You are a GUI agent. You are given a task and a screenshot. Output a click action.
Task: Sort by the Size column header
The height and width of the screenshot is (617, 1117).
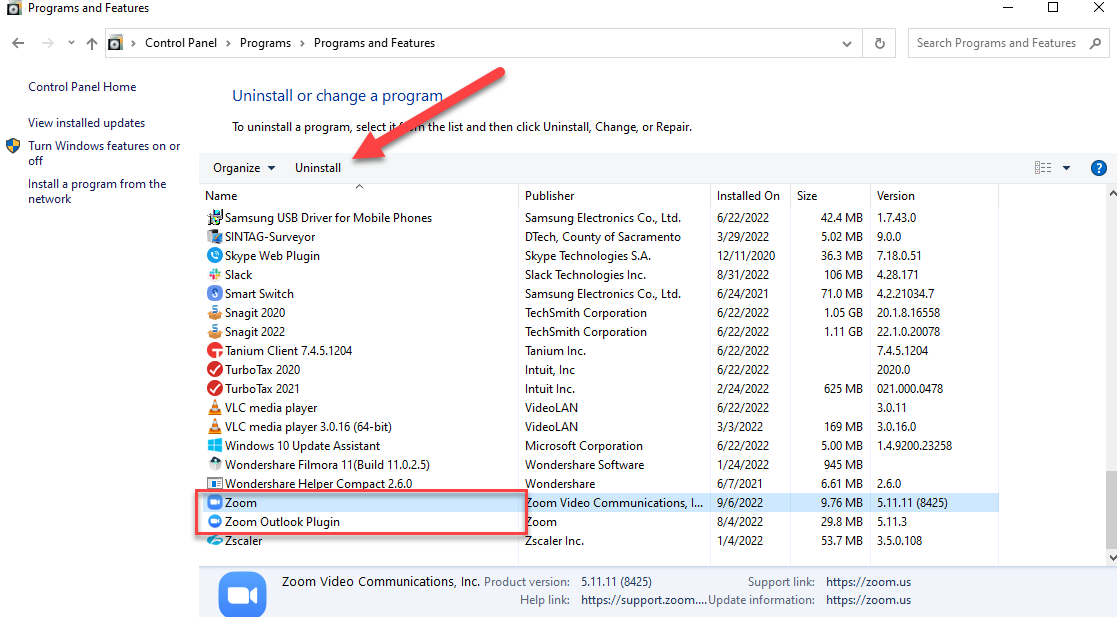pyautogui.click(x=831, y=195)
